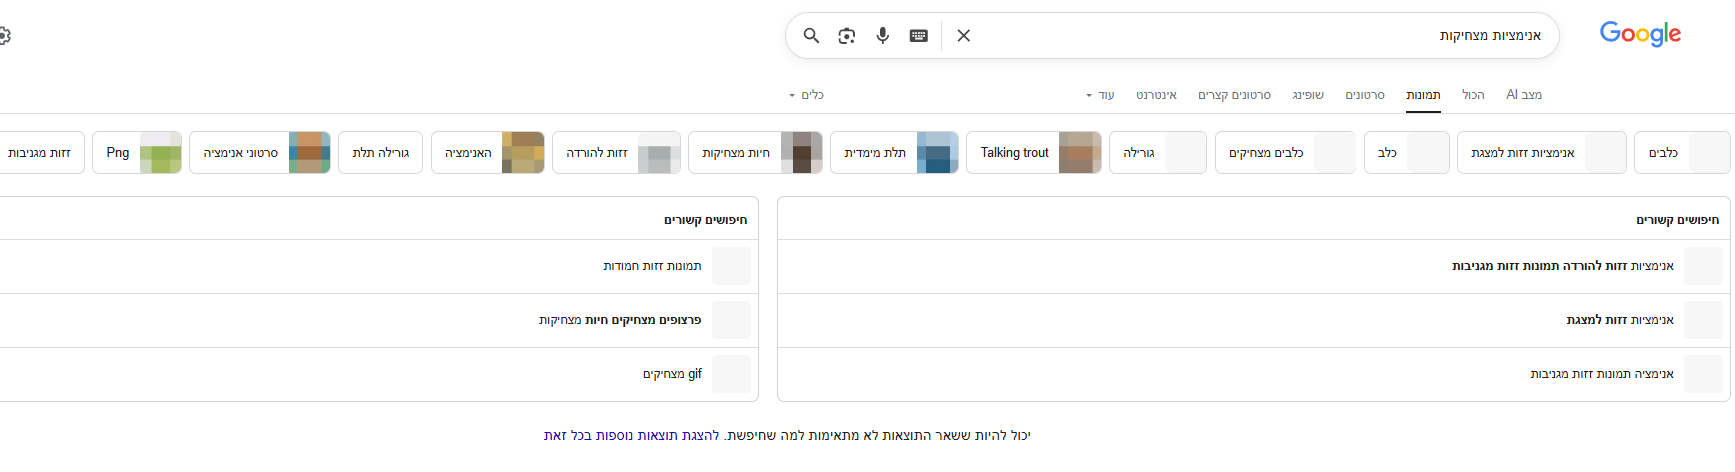Open the כלים tools dropdown

tap(807, 95)
